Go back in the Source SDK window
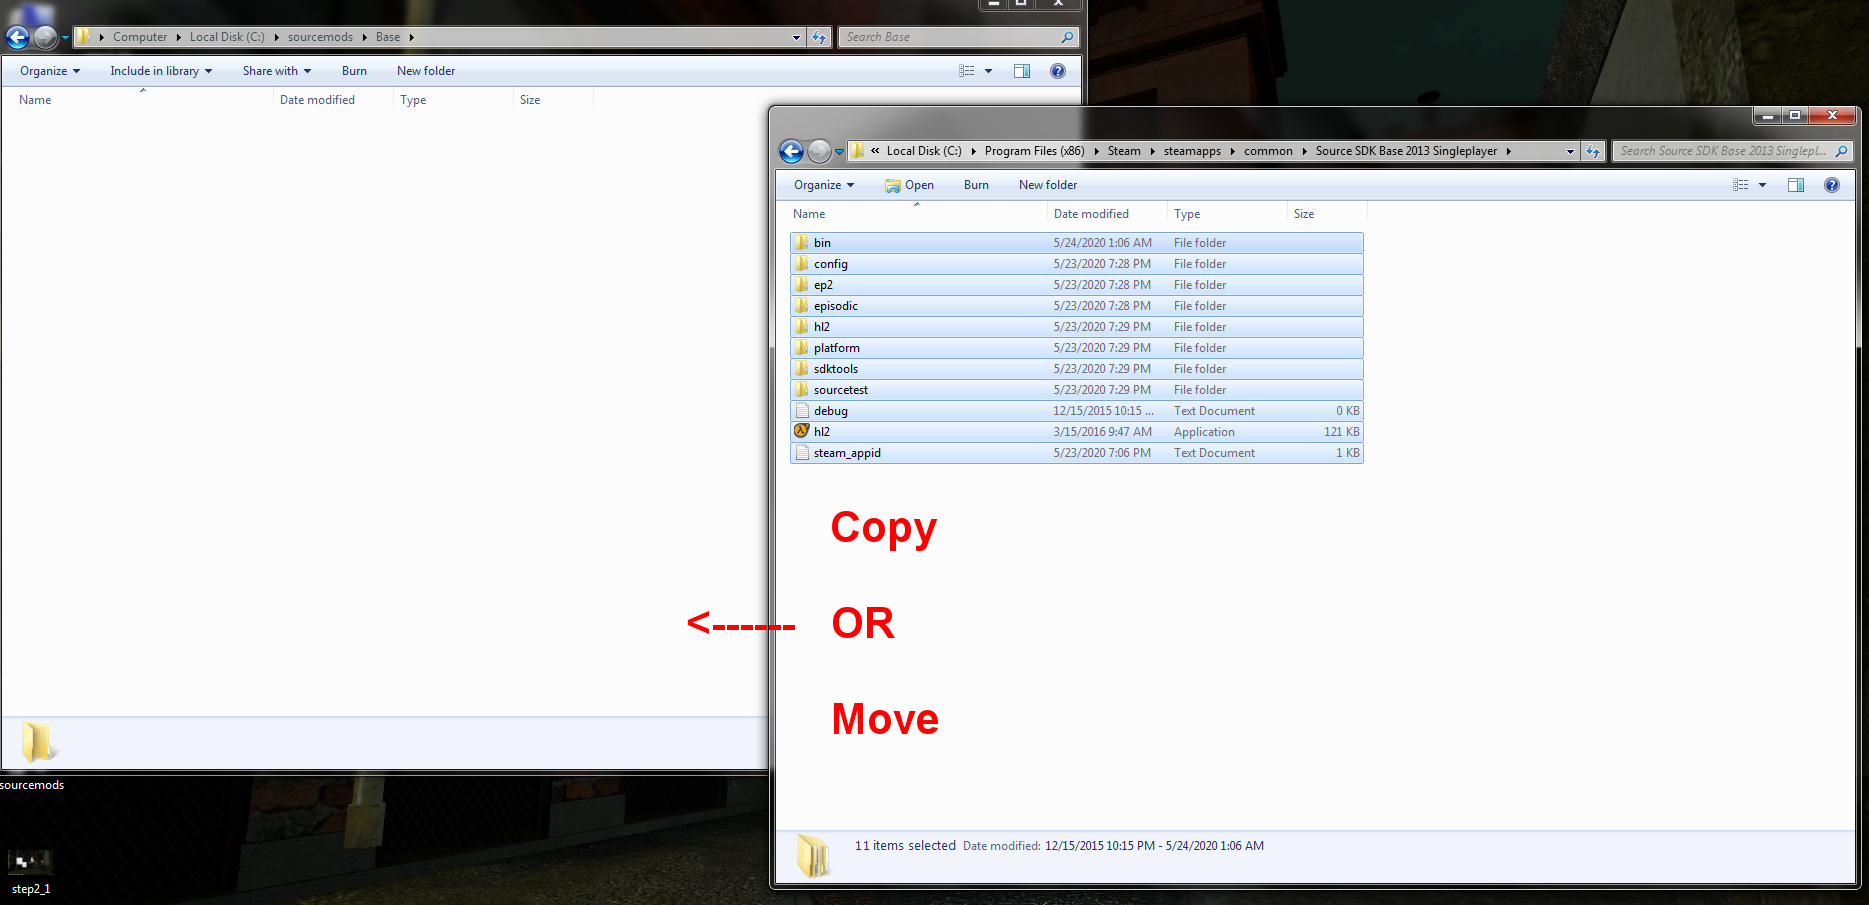Viewport: 1869px width, 905px height. pos(792,151)
